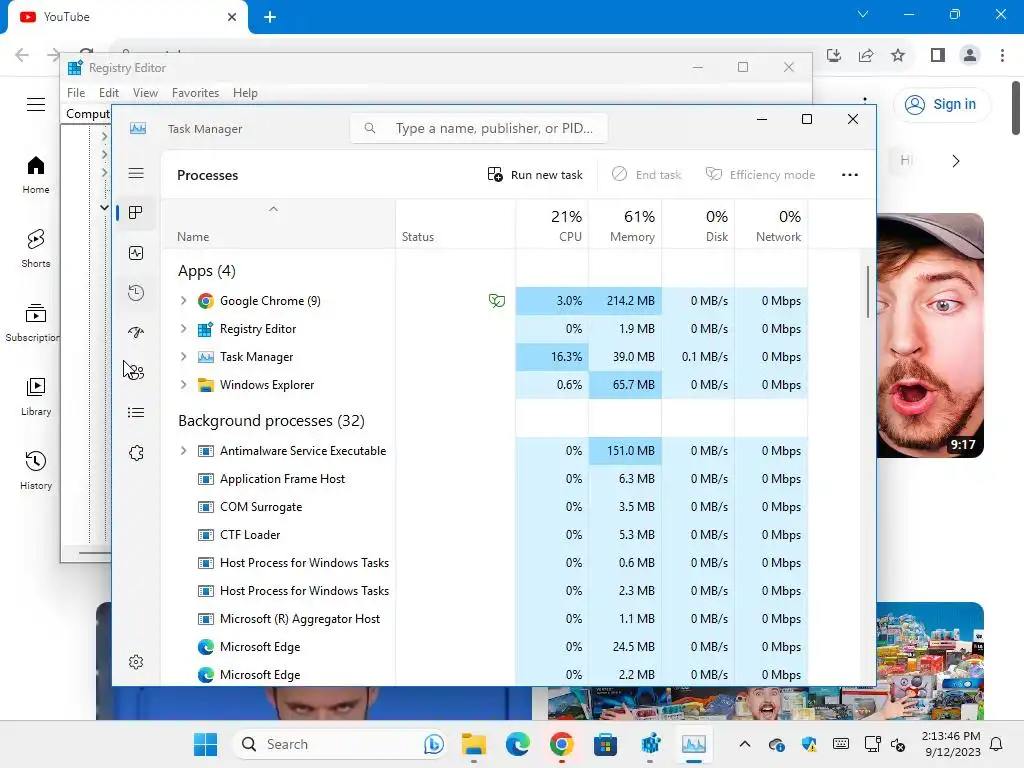Expand the Google Chrome (9) process group
The height and width of the screenshot is (768, 1024).
point(184,300)
